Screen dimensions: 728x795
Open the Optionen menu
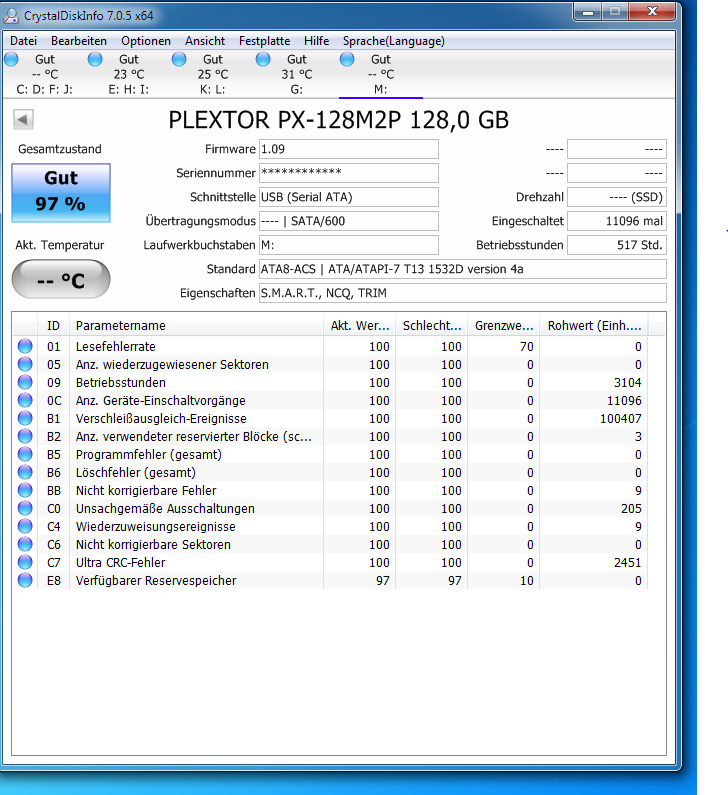[x=145, y=41]
